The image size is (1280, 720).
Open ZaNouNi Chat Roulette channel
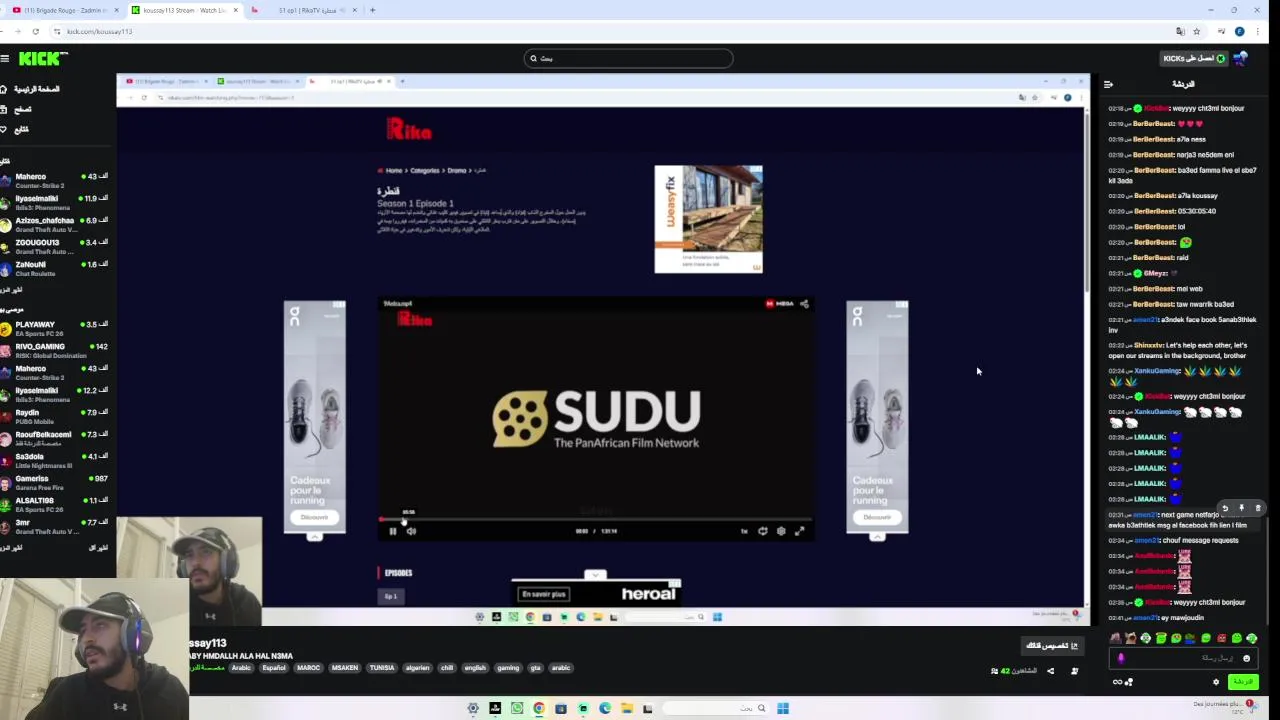pos(55,268)
